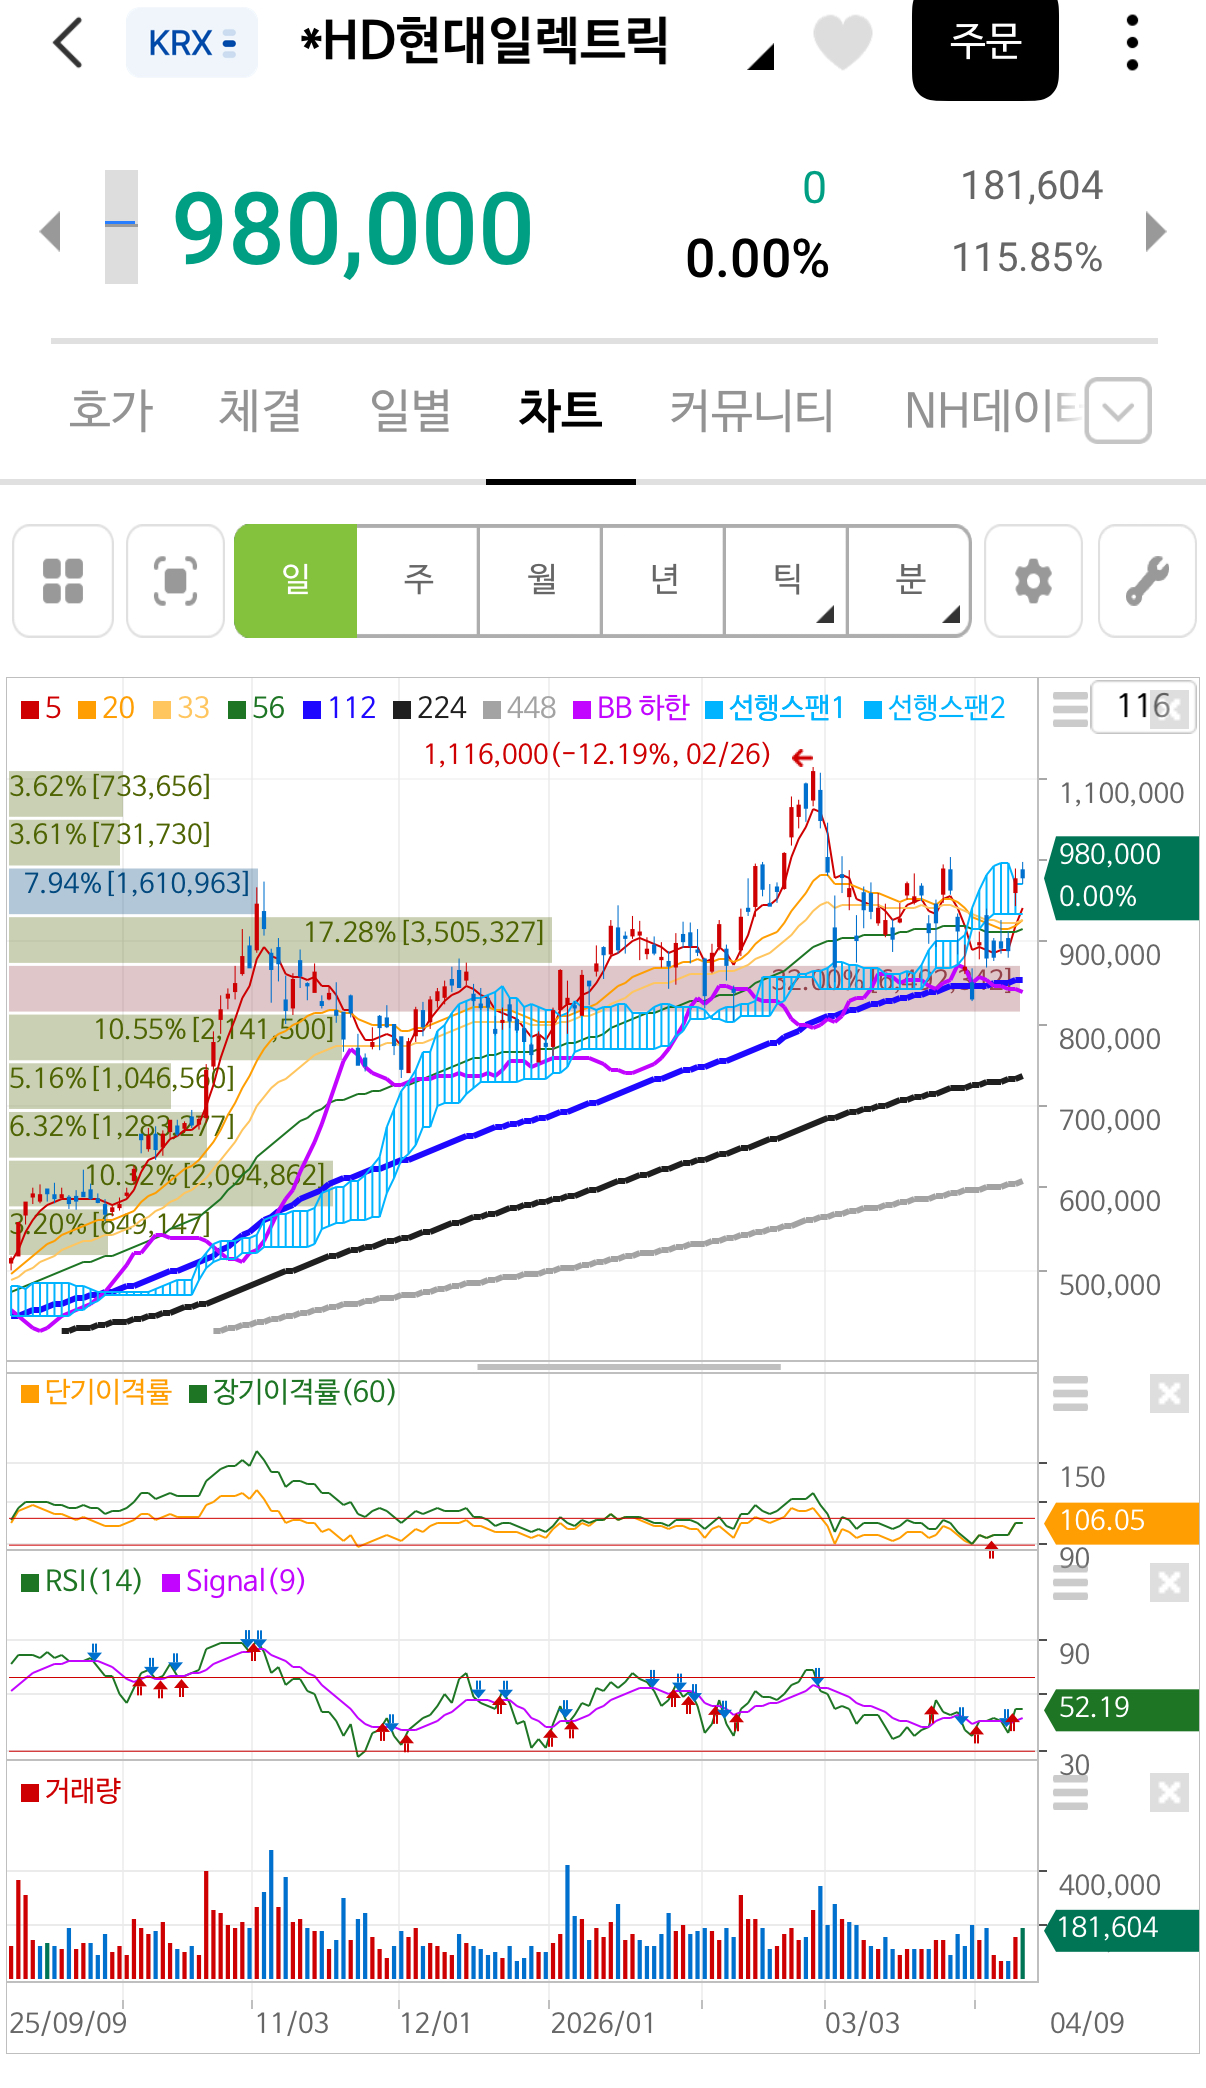The width and height of the screenshot is (1206, 2088).
Task: Tap the 115.85% volume ratio value
Action: pos(1027,258)
